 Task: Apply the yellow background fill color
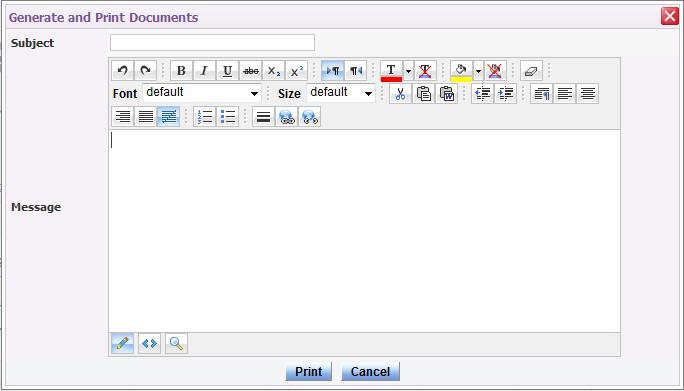click(x=461, y=71)
